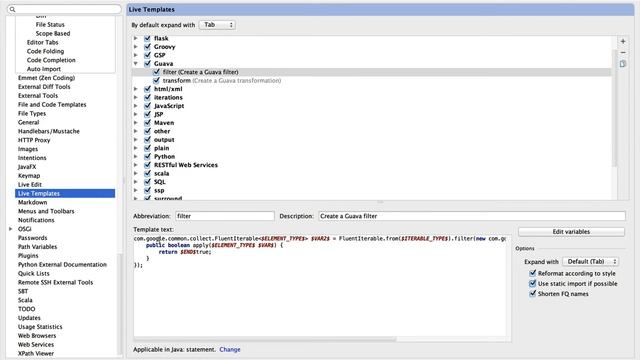The image size is (640, 360).
Task: Open Python External Documentation settings
Action: pyautogui.click(x=62, y=264)
